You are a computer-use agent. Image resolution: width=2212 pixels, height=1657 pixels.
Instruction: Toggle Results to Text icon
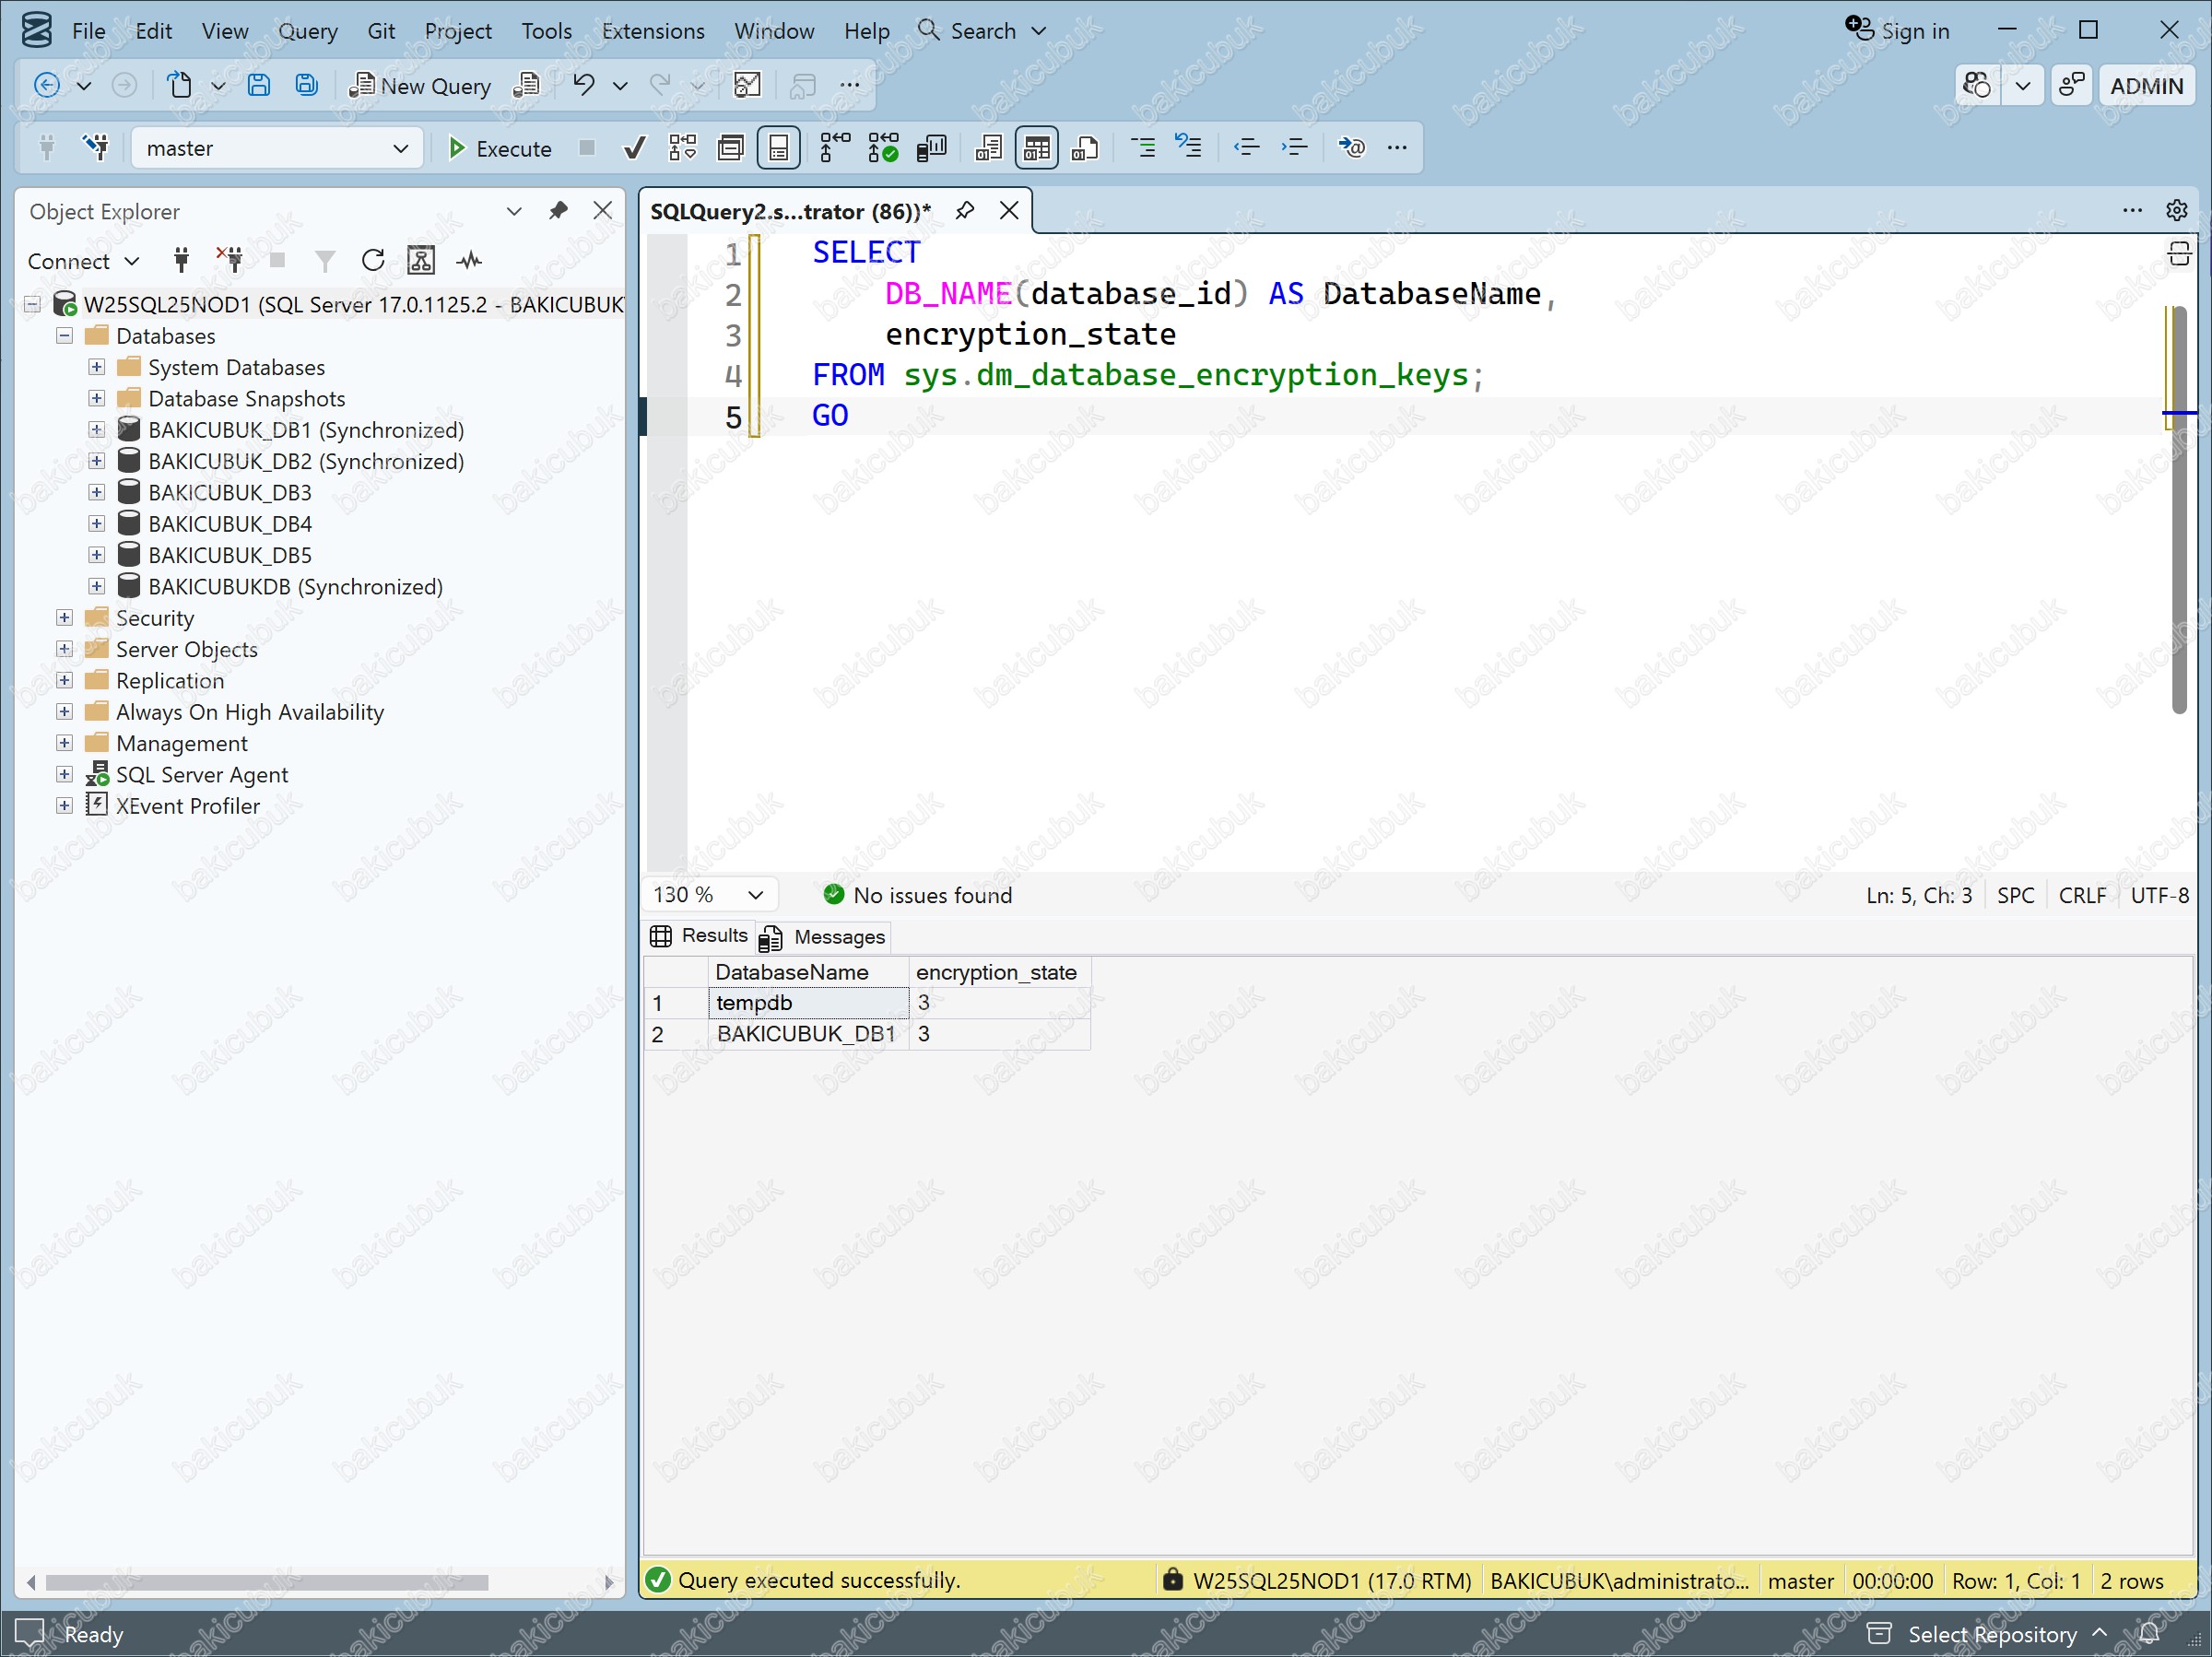click(989, 149)
